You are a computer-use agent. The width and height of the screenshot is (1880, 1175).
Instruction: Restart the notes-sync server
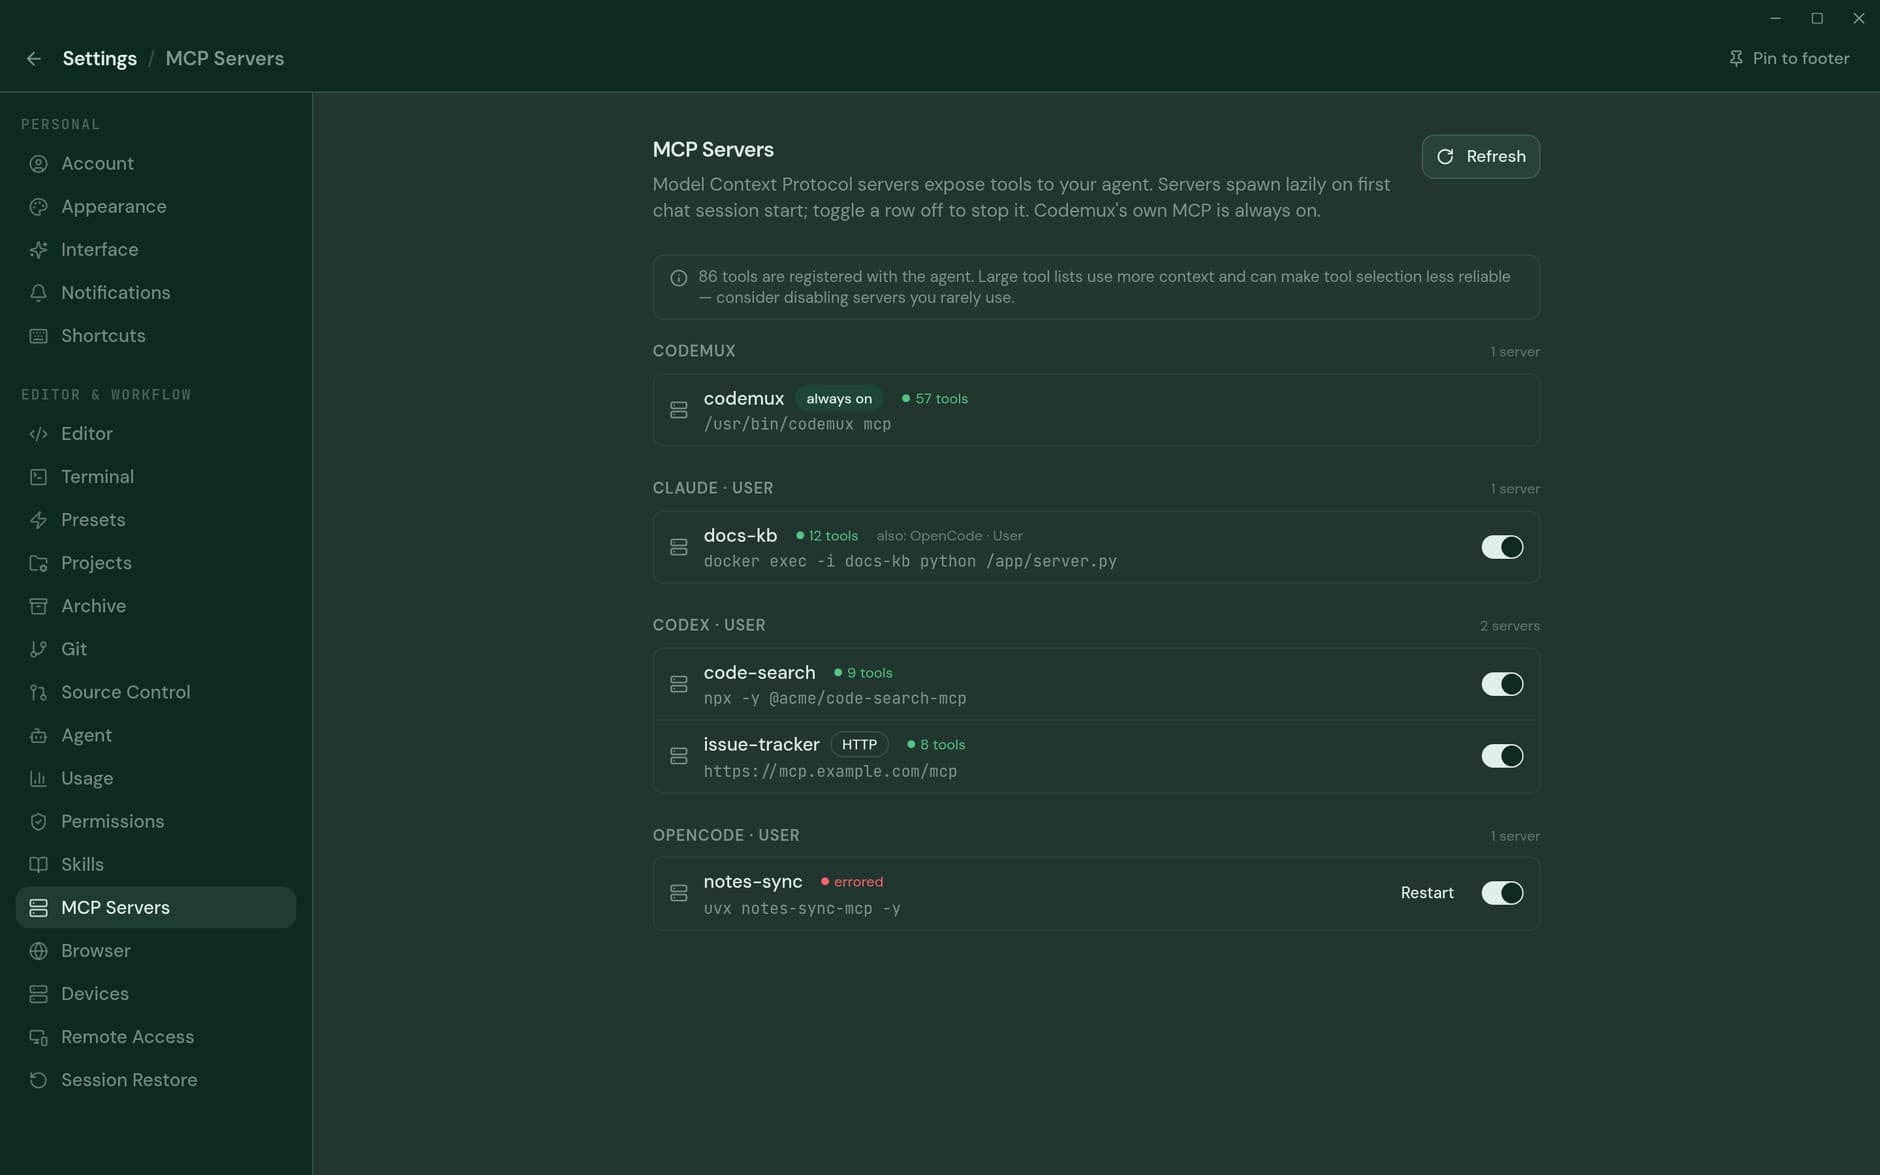pos(1427,893)
